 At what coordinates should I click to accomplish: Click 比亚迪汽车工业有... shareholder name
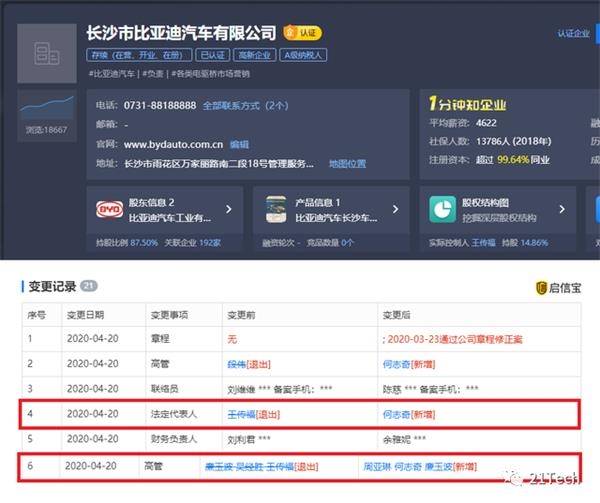point(170,218)
